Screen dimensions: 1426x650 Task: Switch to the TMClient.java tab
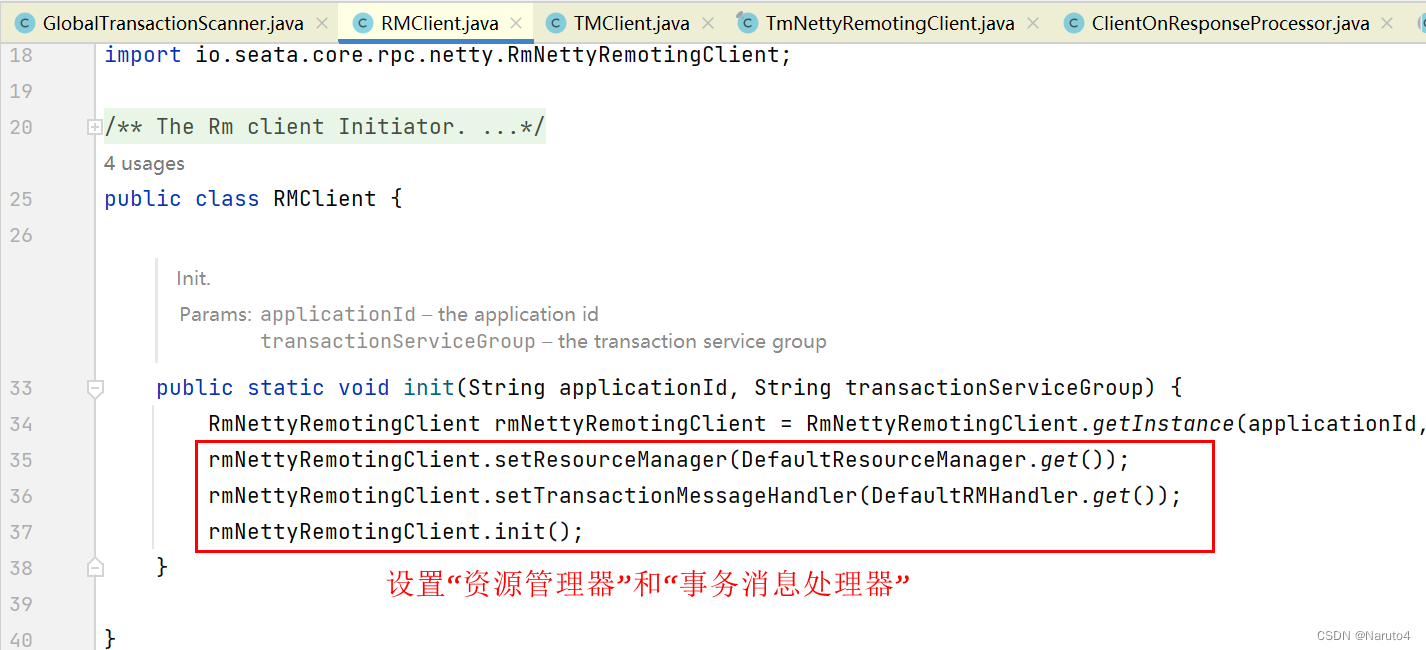pyautogui.click(x=631, y=23)
